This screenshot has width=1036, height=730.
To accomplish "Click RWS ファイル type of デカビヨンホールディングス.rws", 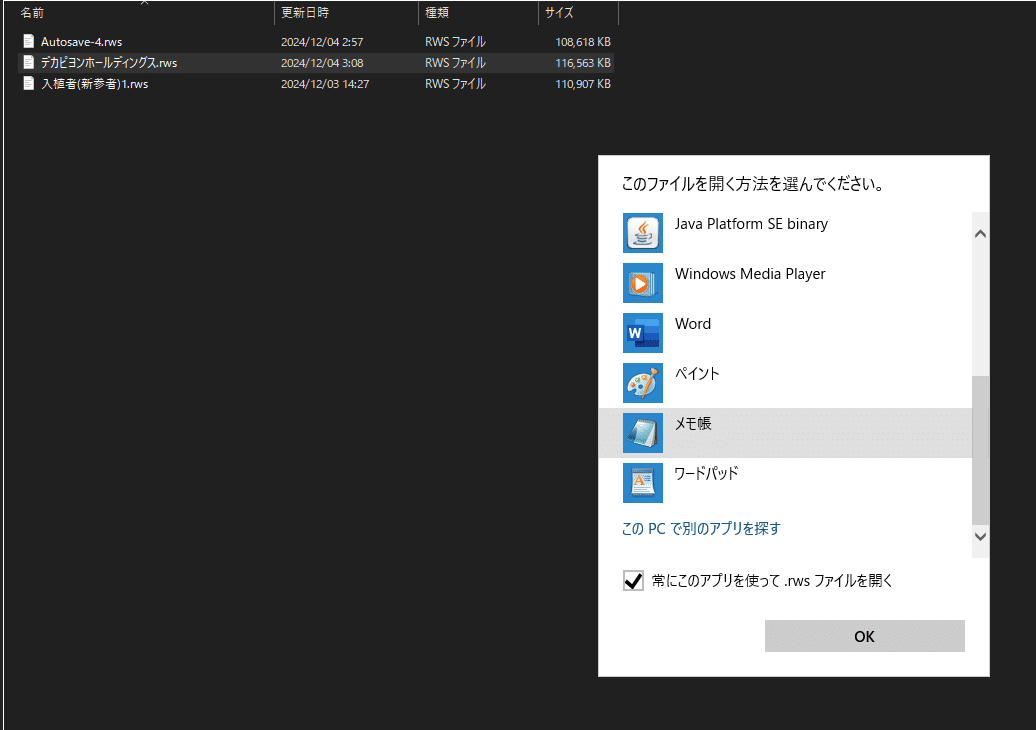I will coord(455,63).
